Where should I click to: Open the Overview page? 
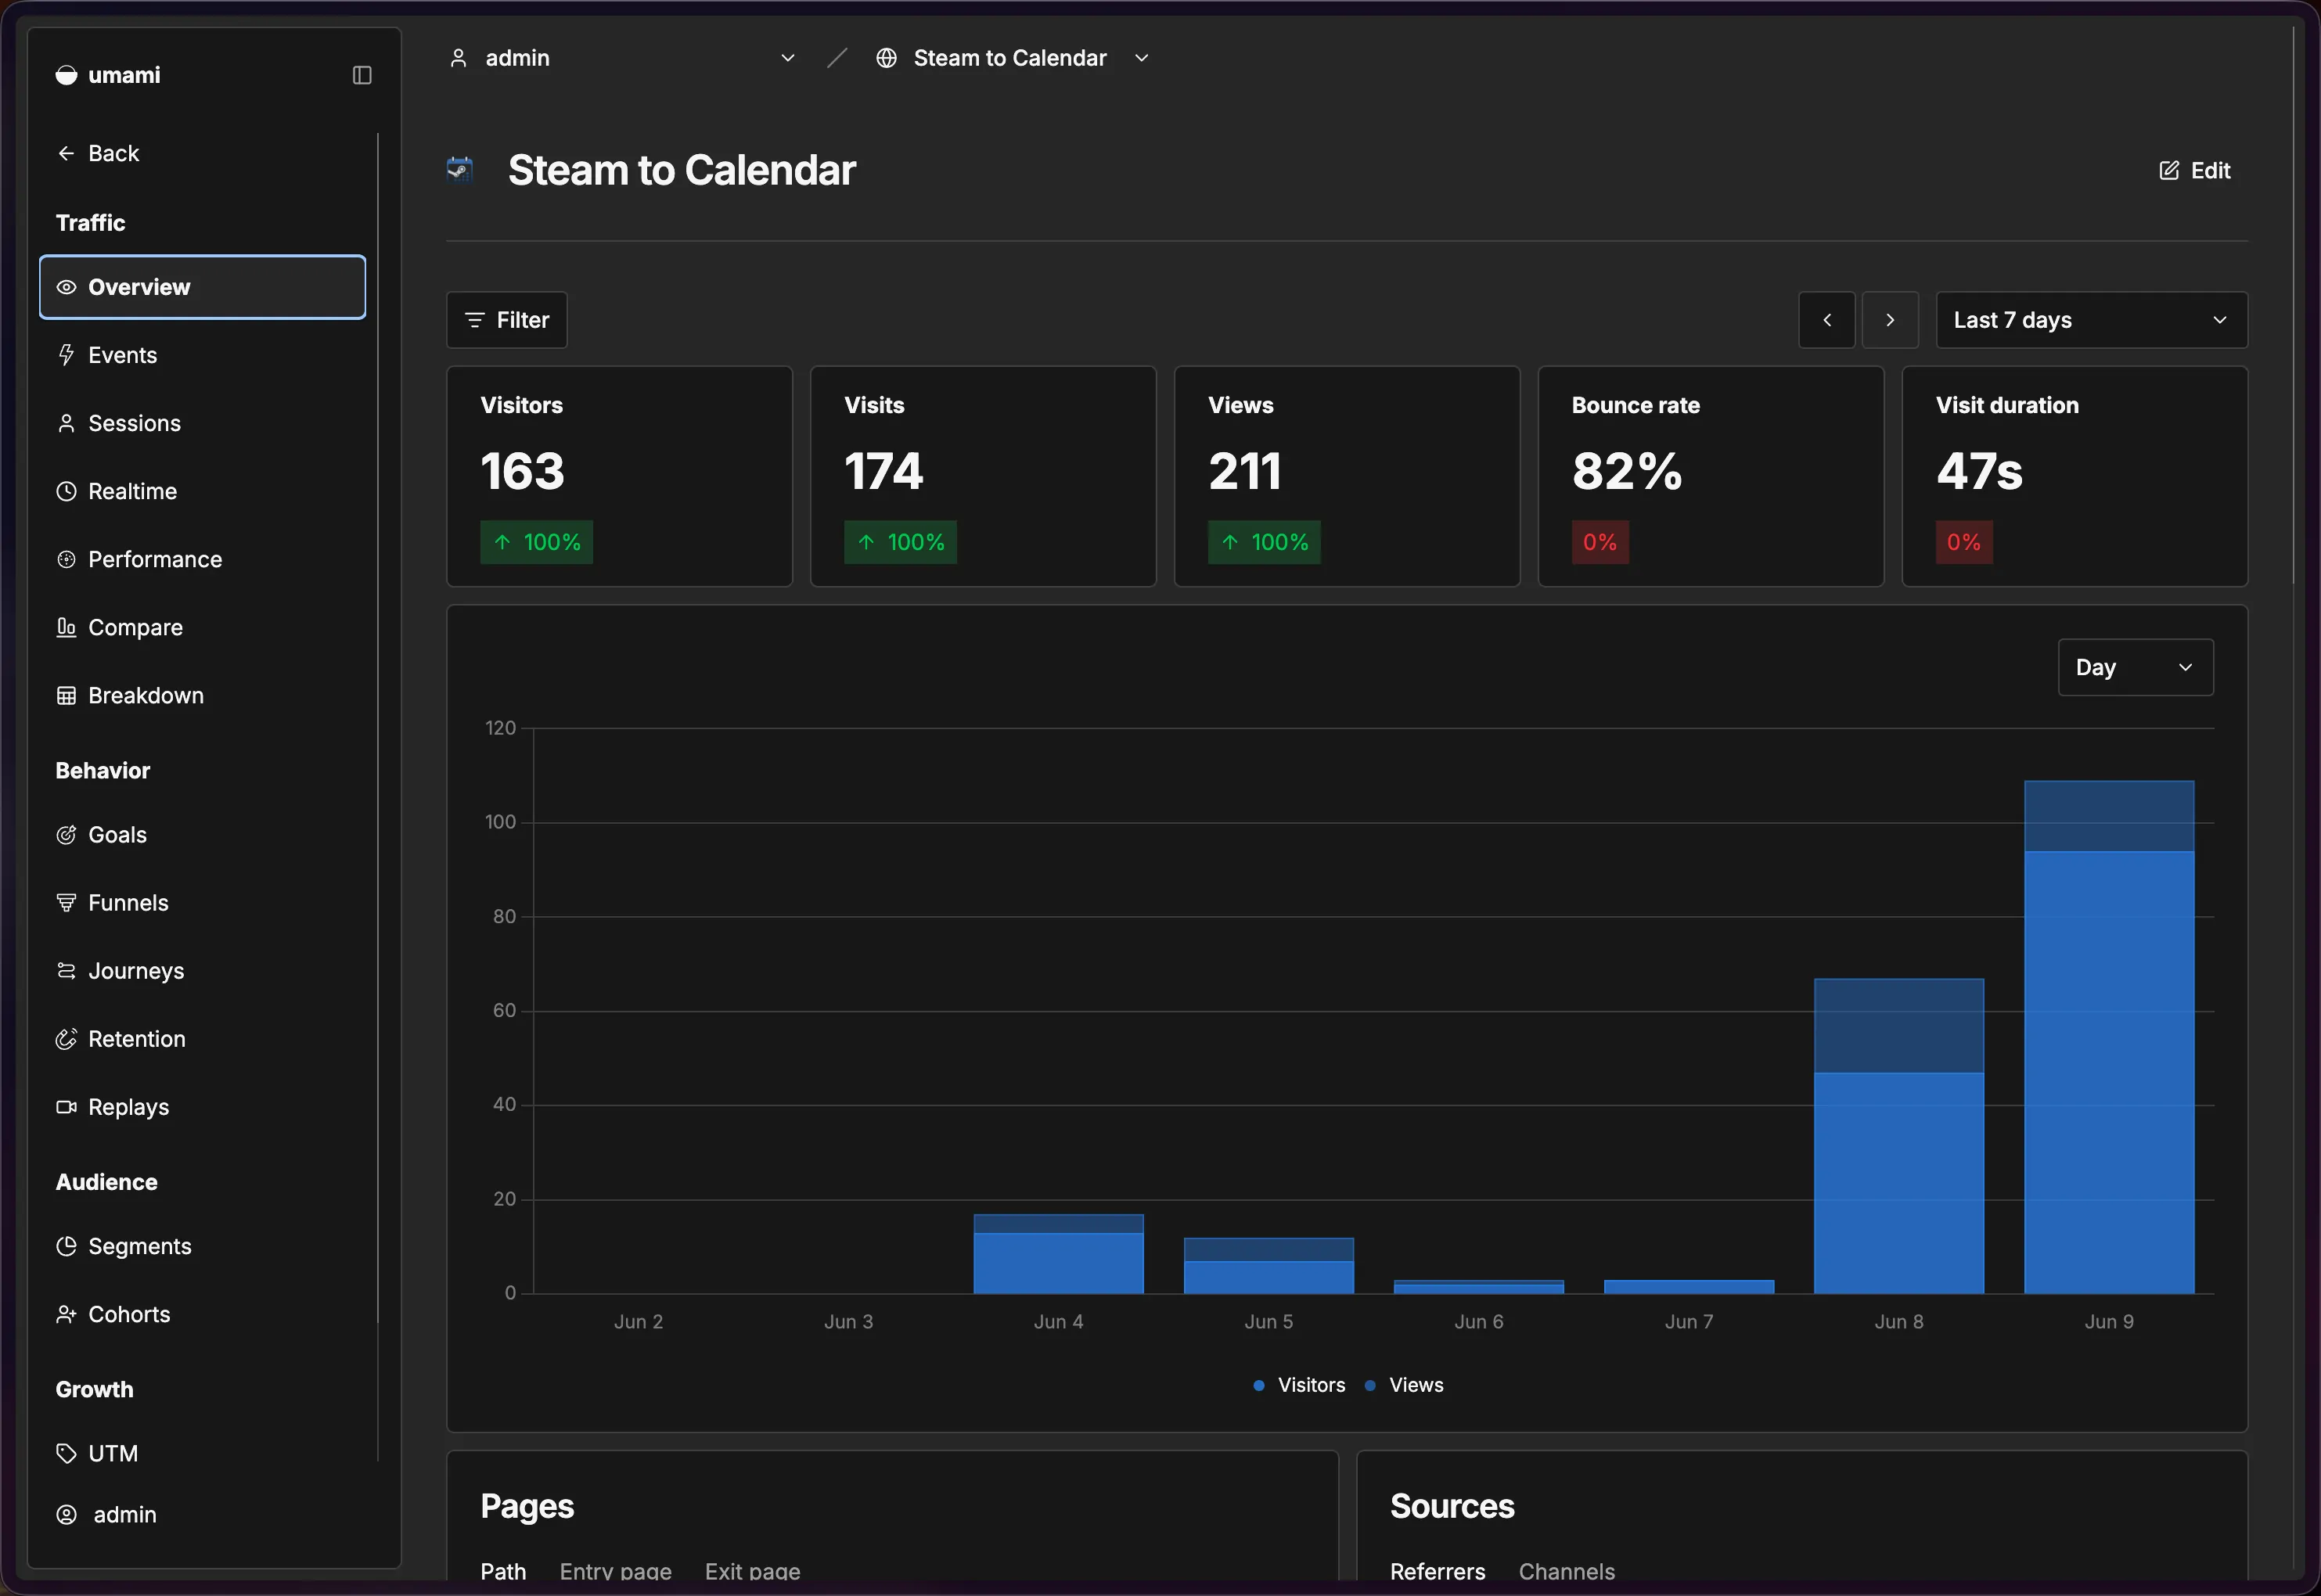203,287
